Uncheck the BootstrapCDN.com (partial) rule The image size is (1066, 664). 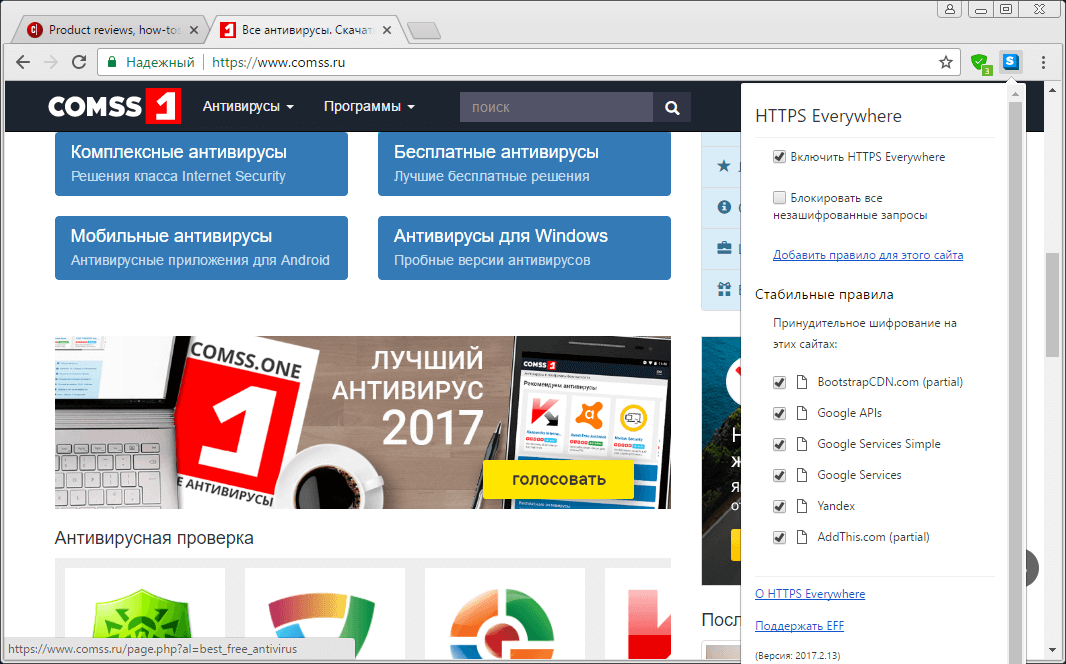780,382
